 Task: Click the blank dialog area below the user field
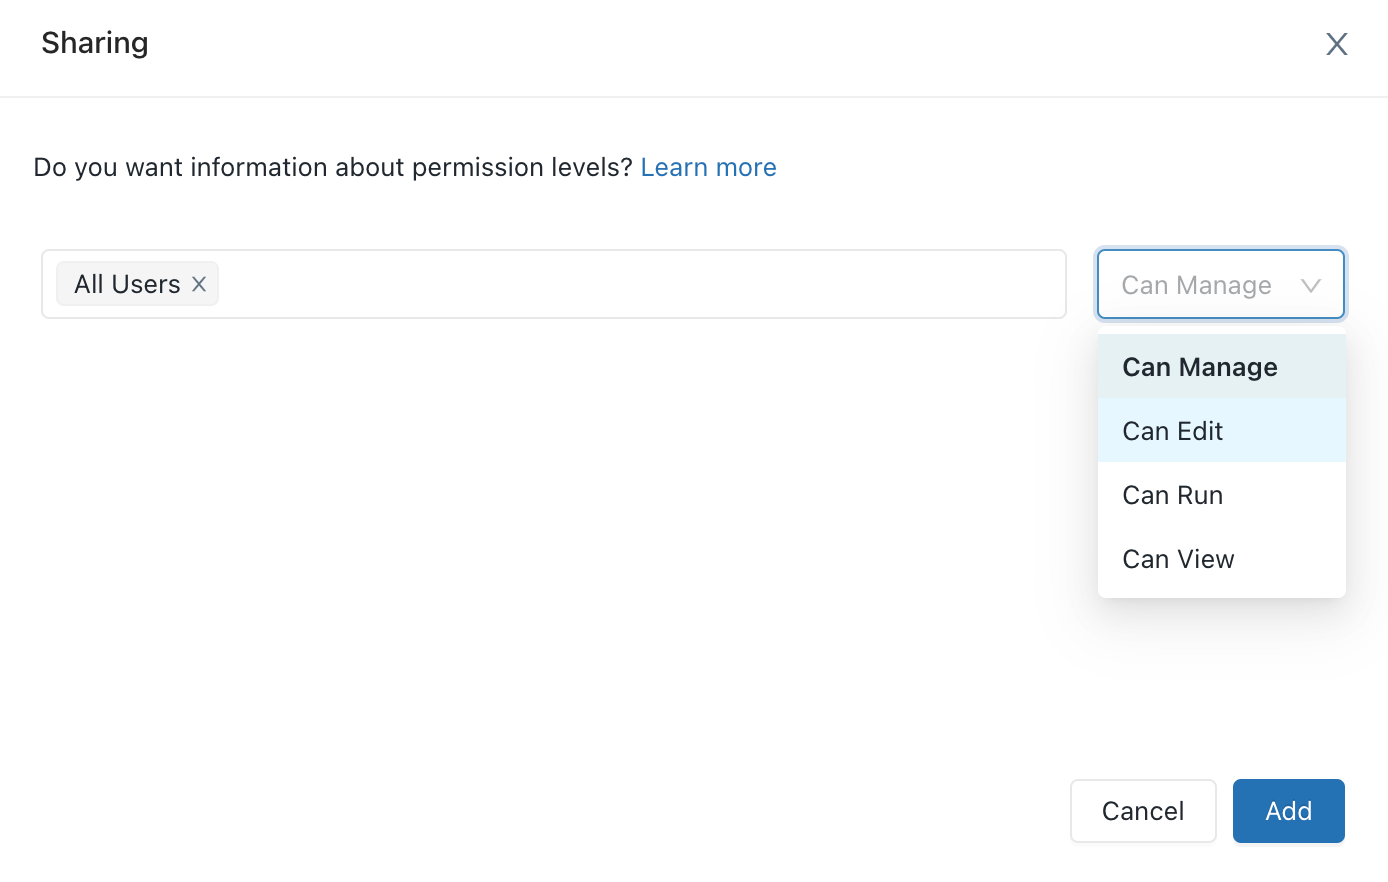pos(550,520)
